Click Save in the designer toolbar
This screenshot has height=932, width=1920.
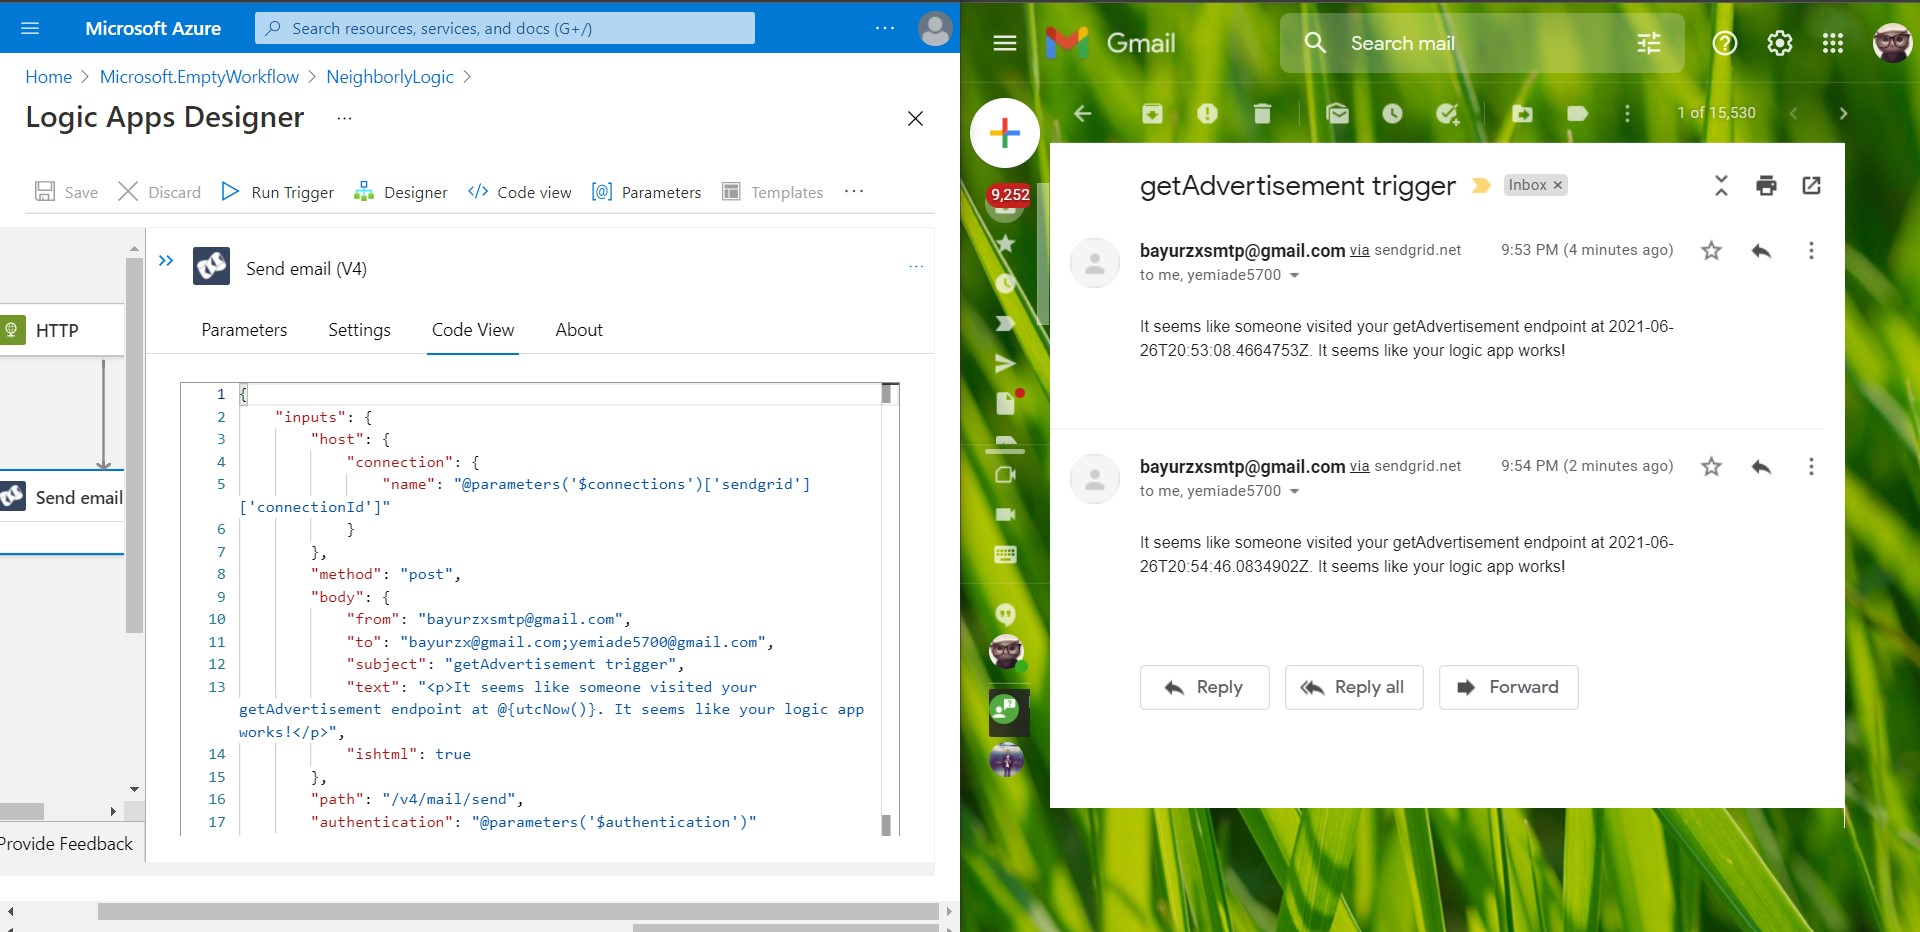point(66,192)
